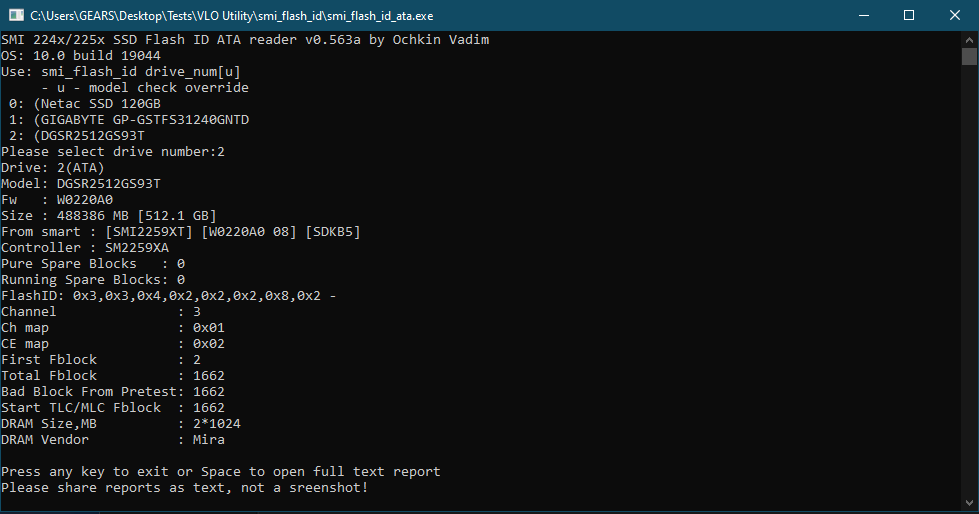
Task: Click the vertical scrollbar thumb
Action: tap(969, 57)
